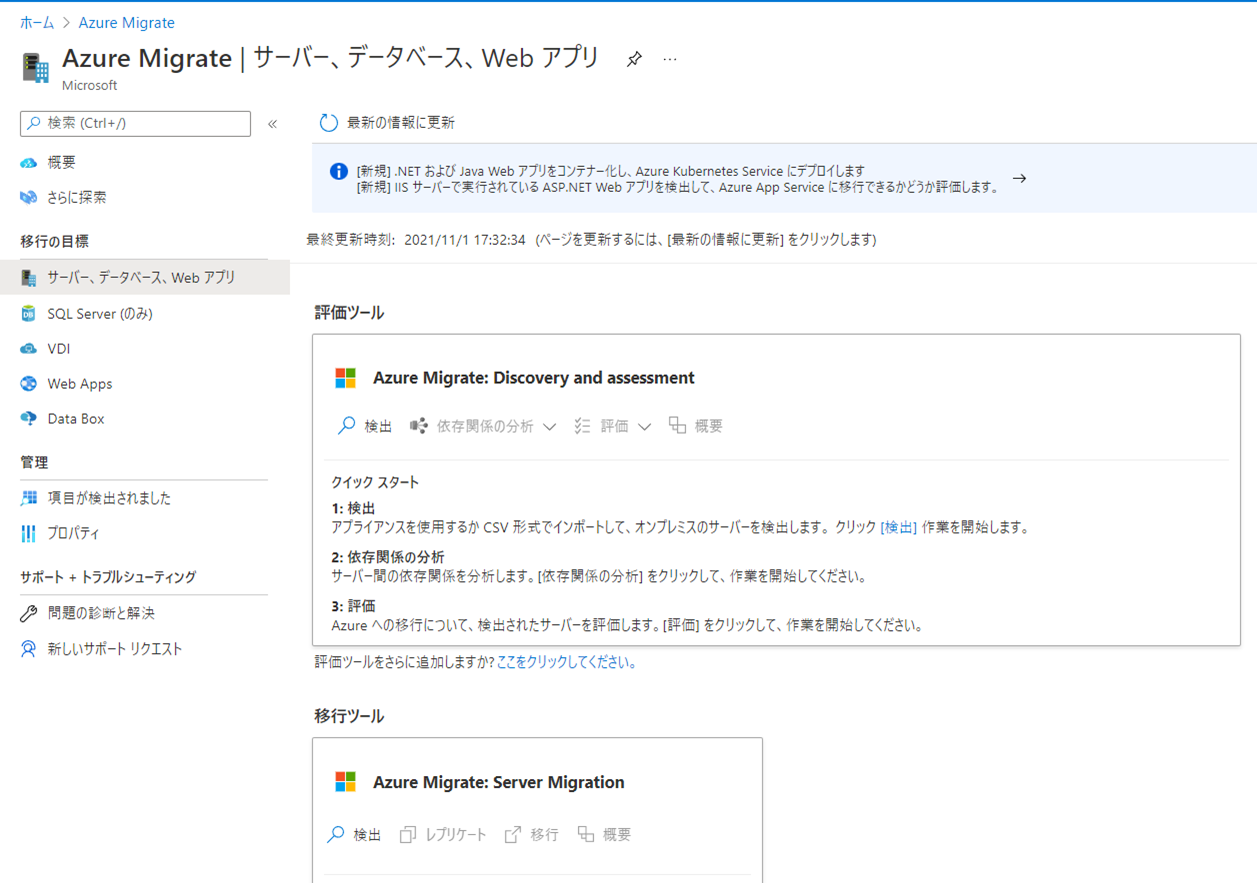Navigate to ホーム via the breadcrumb link
Viewport: 1257px width, 883px height.
pos(36,22)
